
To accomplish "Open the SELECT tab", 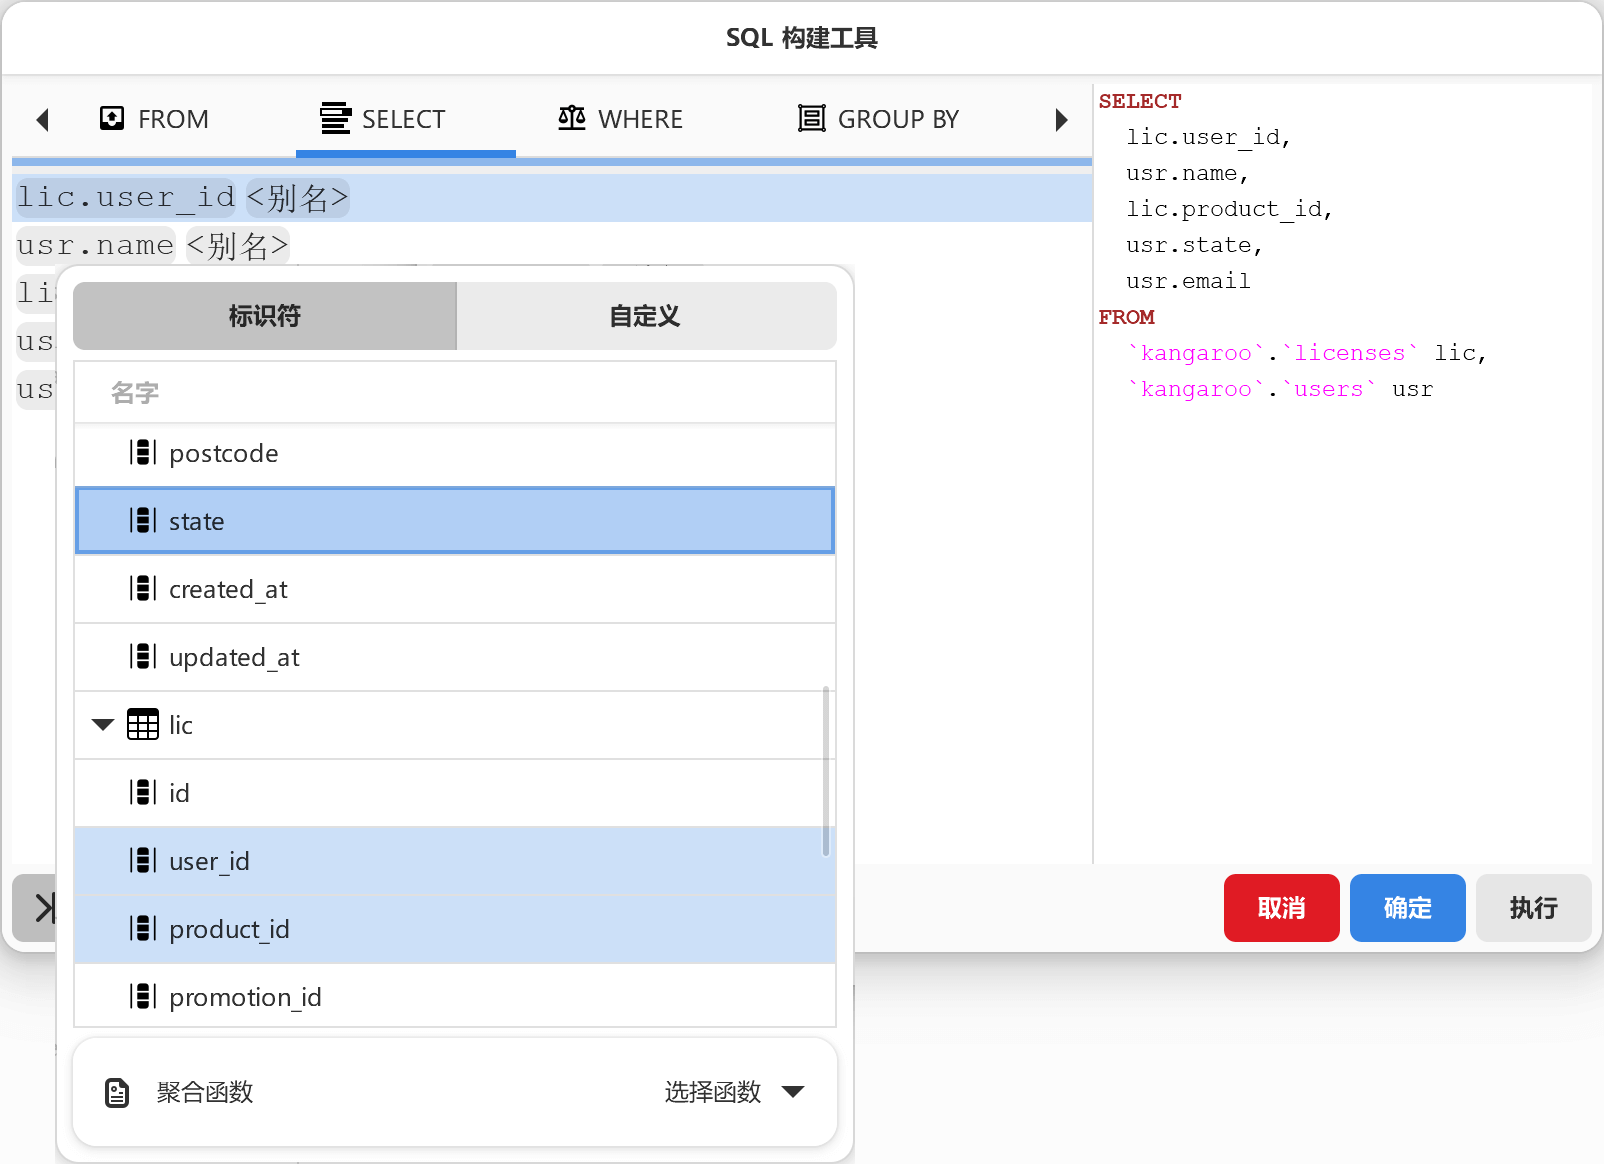I will tap(404, 118).
